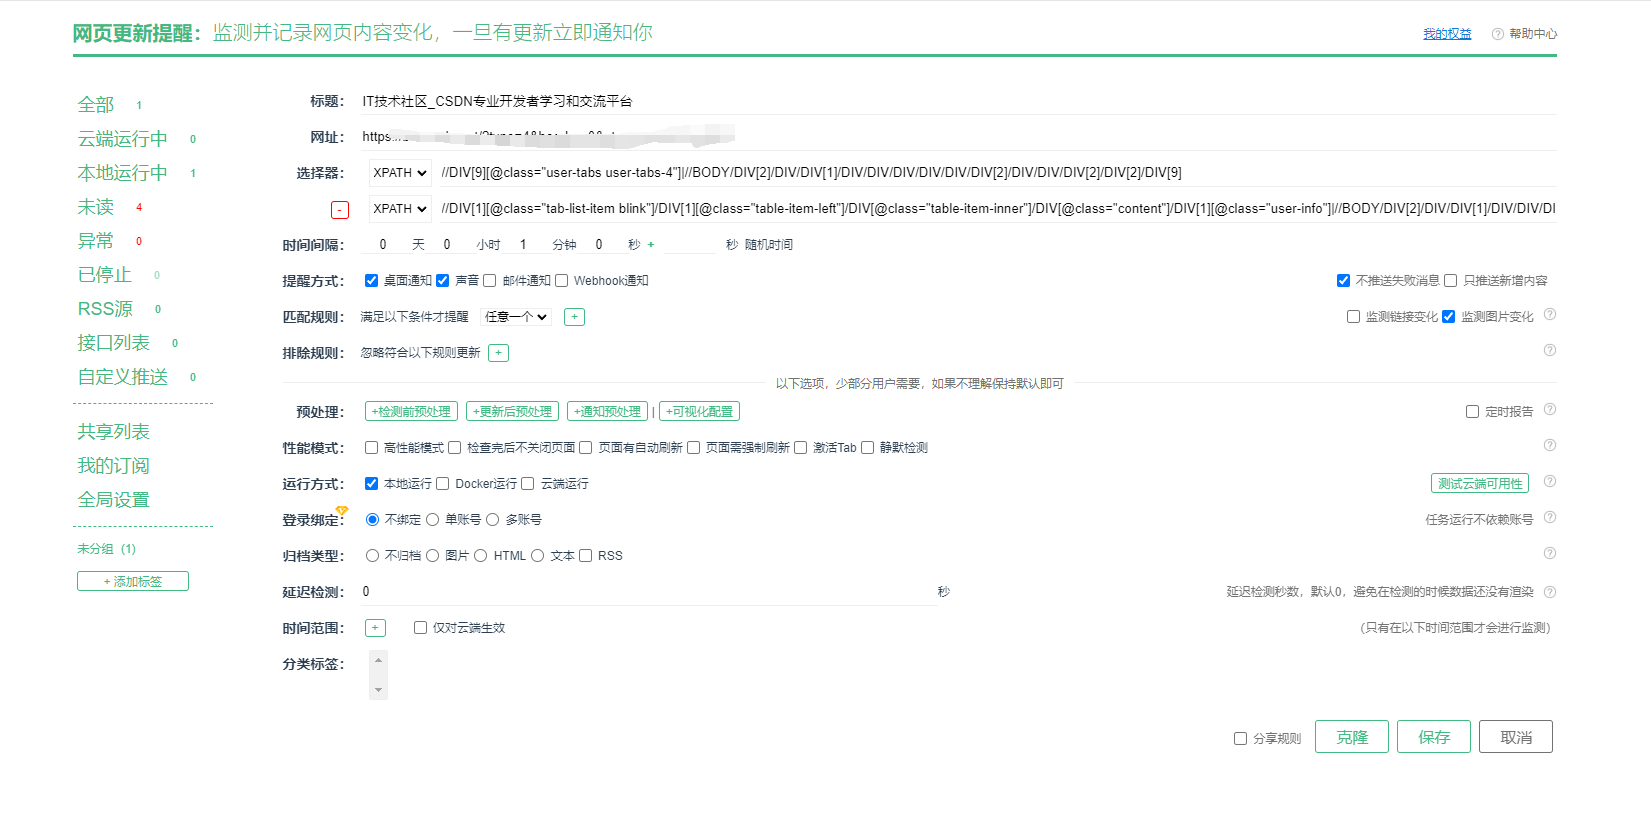Image resolution: width=1651 pixels, height=837 pixels.
Task: Open help icon on the 归档类型 row
Action: pyautogui.click(x=1550, y=553)
